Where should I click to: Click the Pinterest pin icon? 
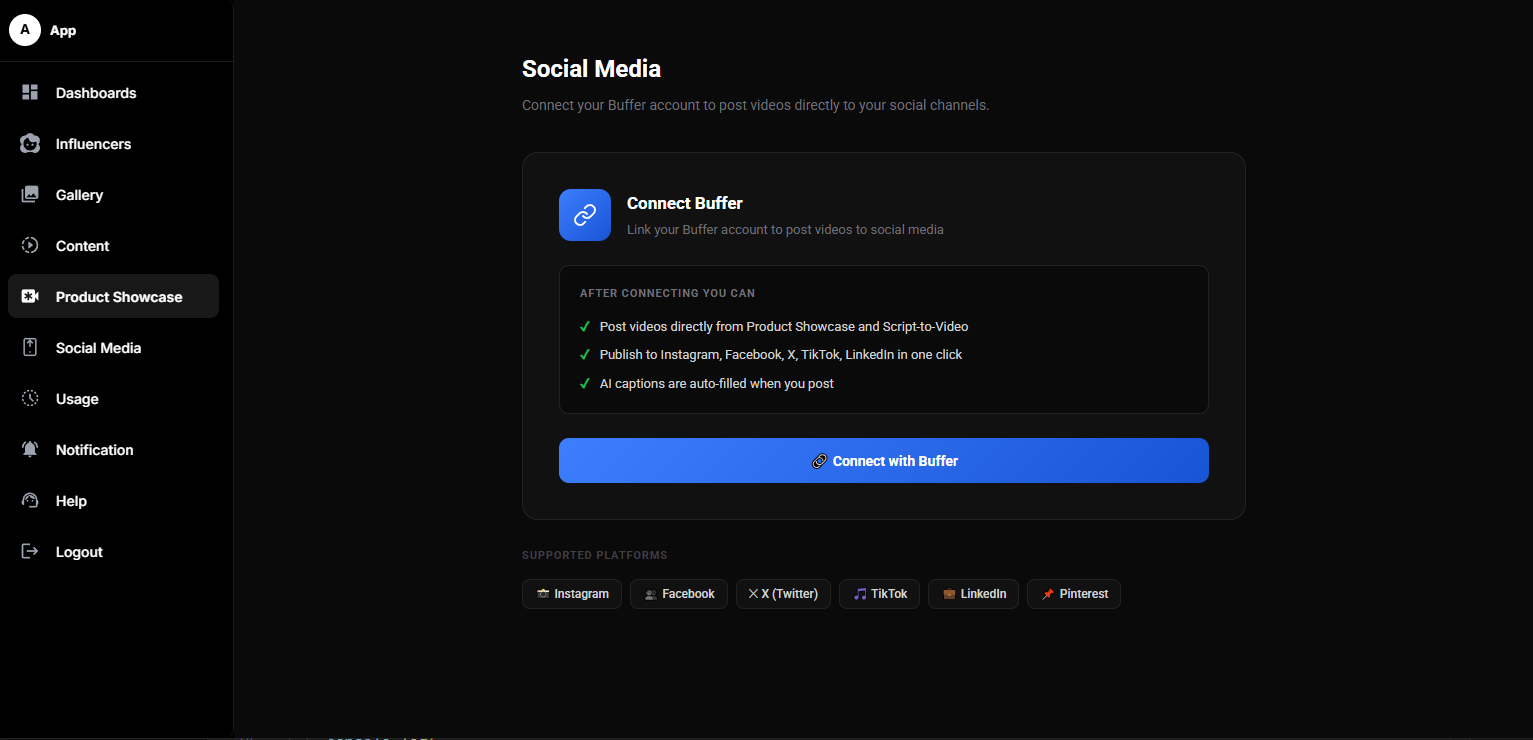[x=1048, y=594]
